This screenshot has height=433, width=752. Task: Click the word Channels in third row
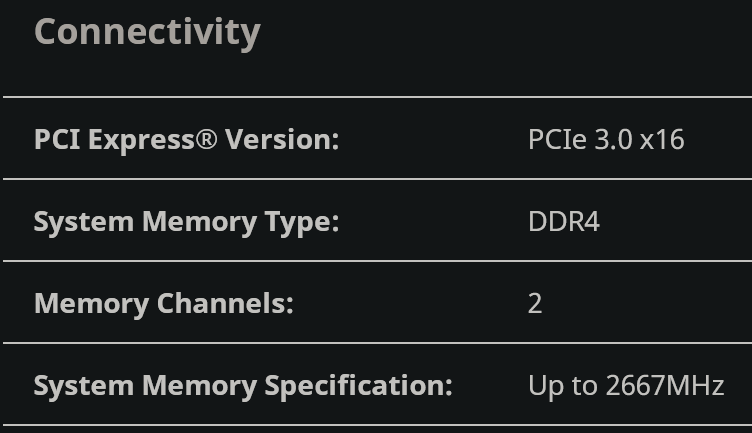pyautogui.click(x=224, y=304)
